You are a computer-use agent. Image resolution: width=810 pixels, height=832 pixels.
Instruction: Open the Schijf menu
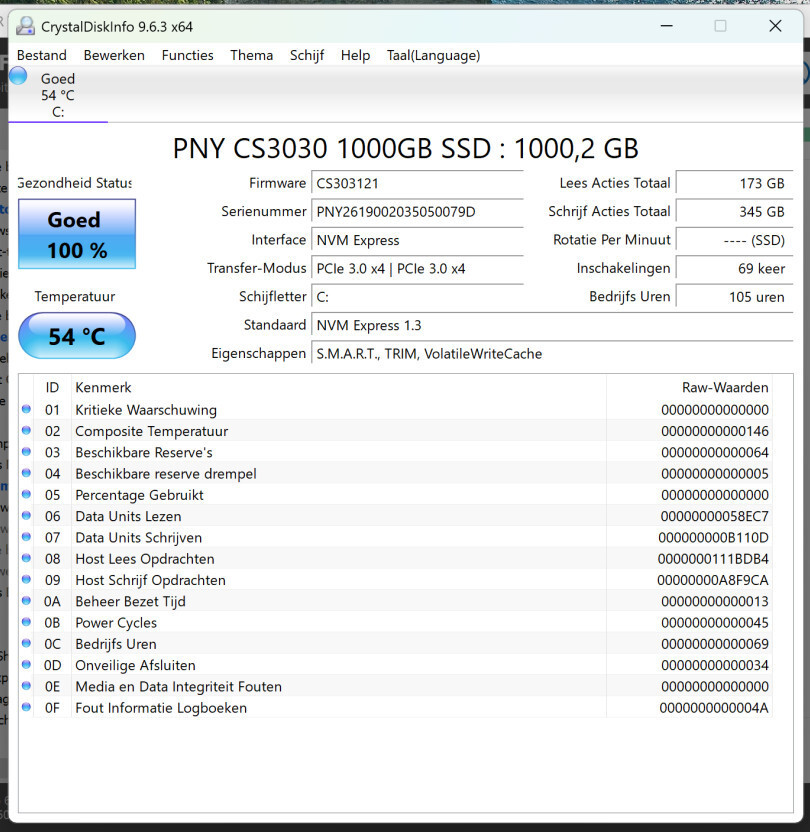[x=307, y=55]
